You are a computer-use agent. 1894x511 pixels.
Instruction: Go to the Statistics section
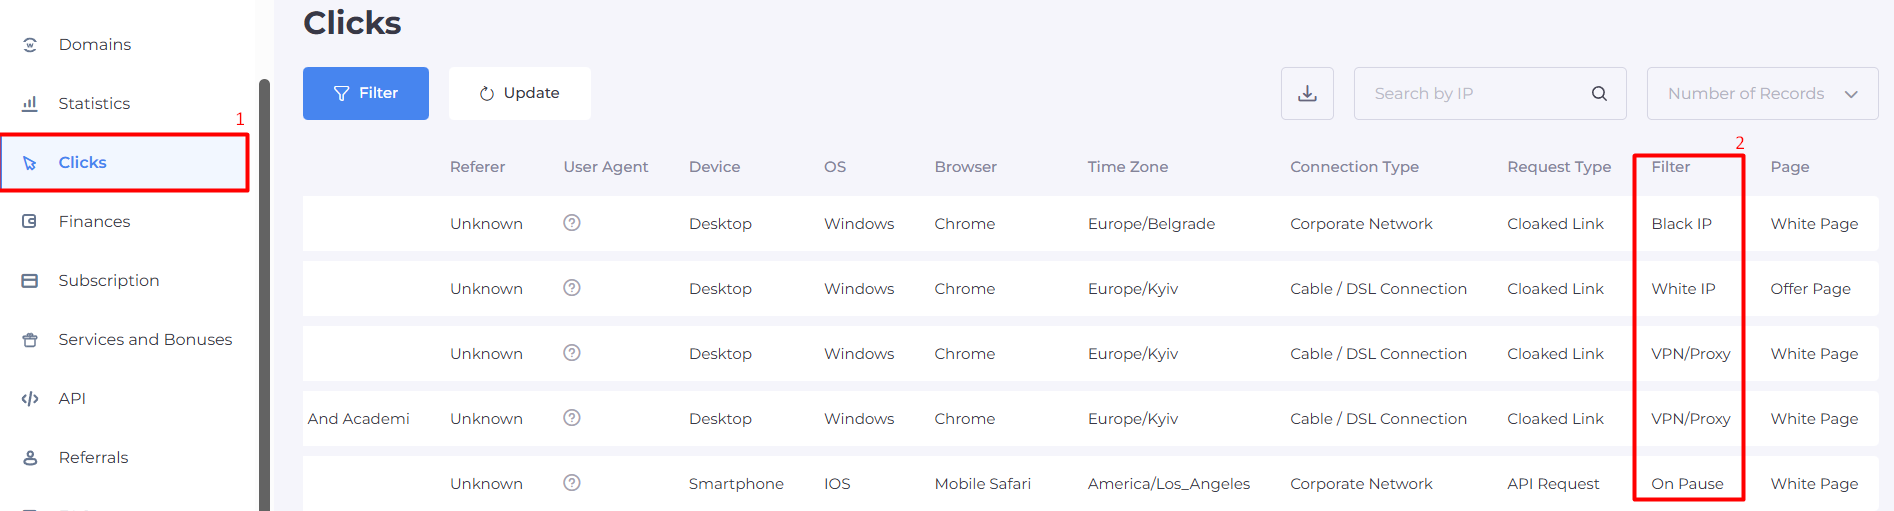94,104
